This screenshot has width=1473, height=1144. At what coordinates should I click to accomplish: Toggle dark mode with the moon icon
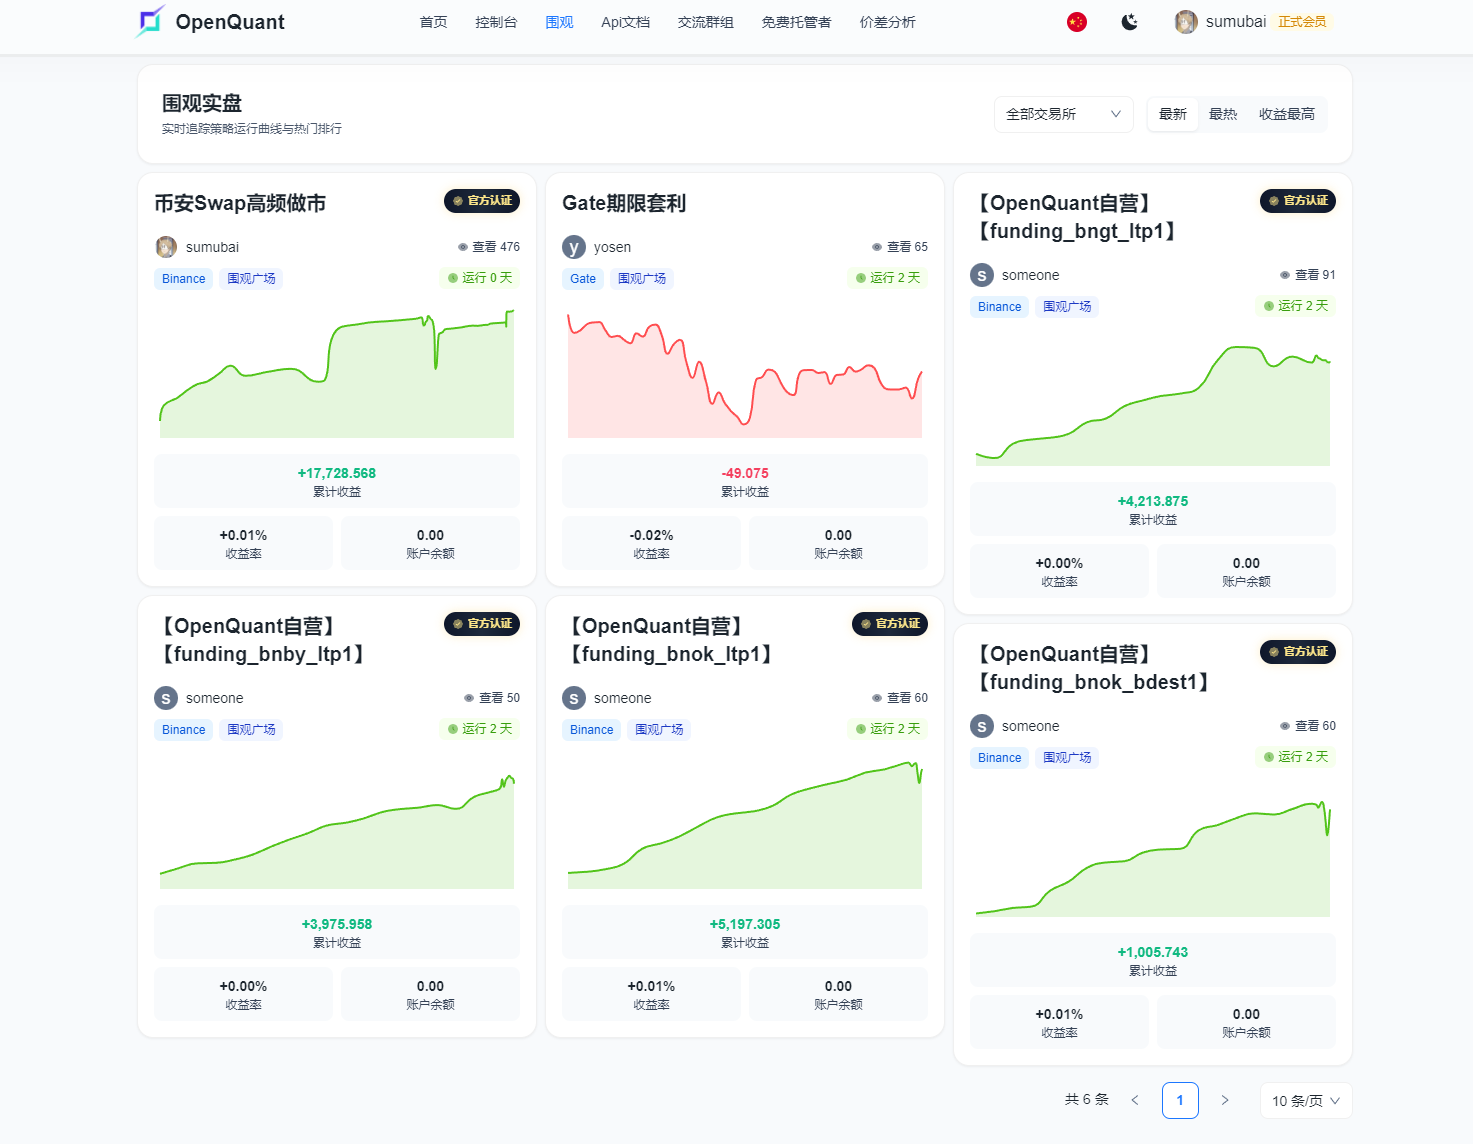(x=1129, y=22)
